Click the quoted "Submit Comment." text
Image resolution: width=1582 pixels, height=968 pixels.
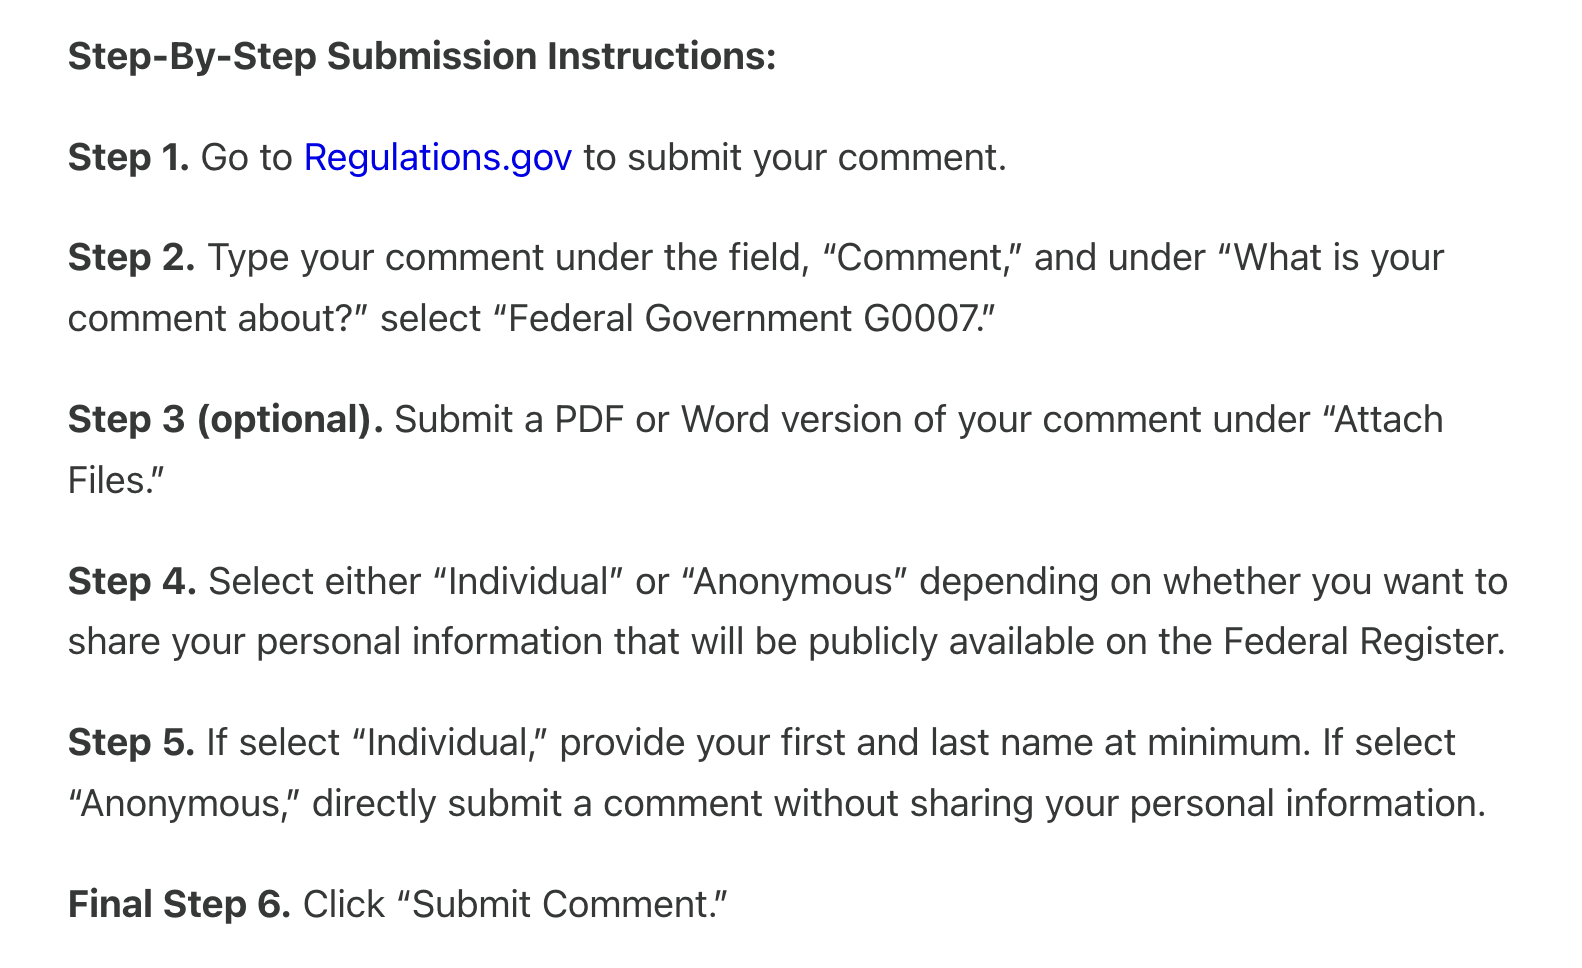pyautogui.click(x=563, y=904)
